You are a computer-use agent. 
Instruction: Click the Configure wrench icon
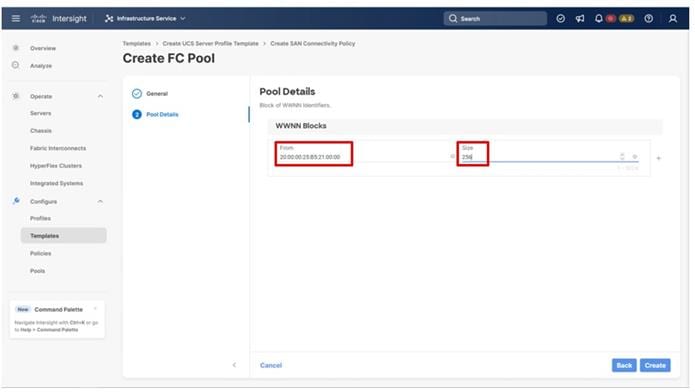click(16, 201)
